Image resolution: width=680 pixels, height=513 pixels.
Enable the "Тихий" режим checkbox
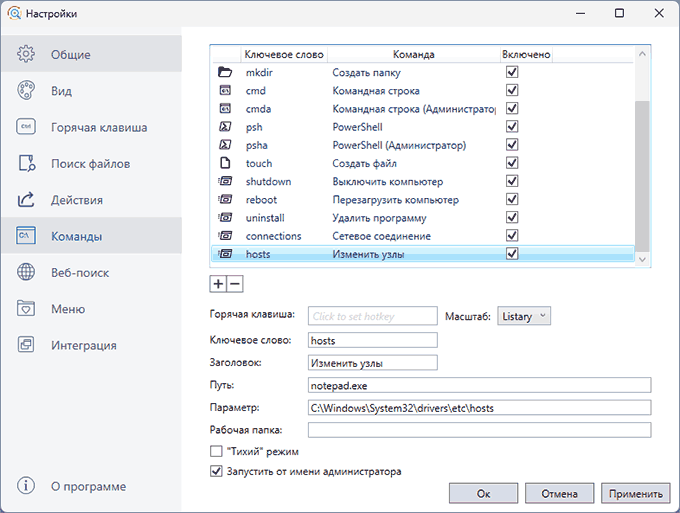click(x=216, y=451)
